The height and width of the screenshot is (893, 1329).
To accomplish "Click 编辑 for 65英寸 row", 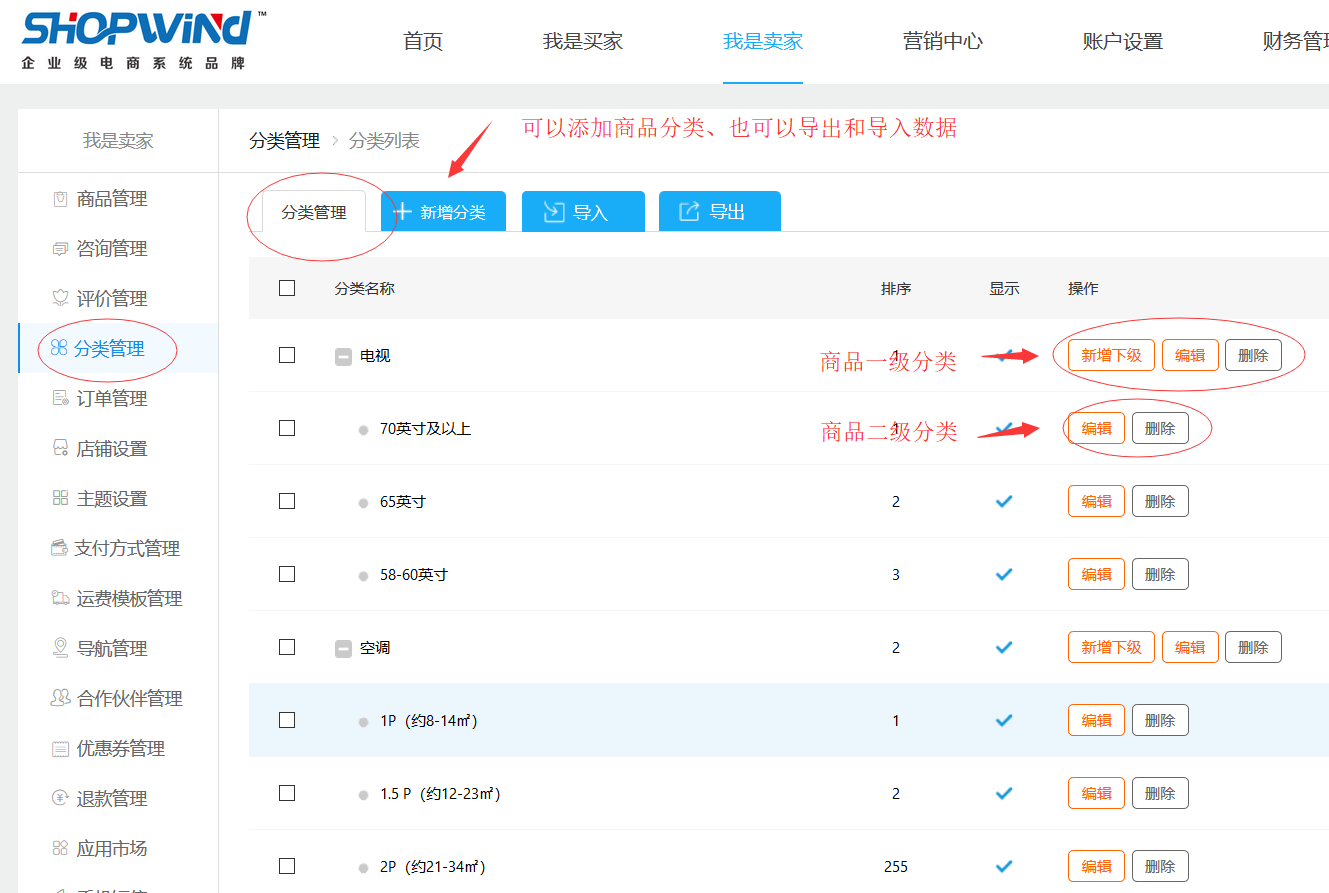I will (1096, 501).
